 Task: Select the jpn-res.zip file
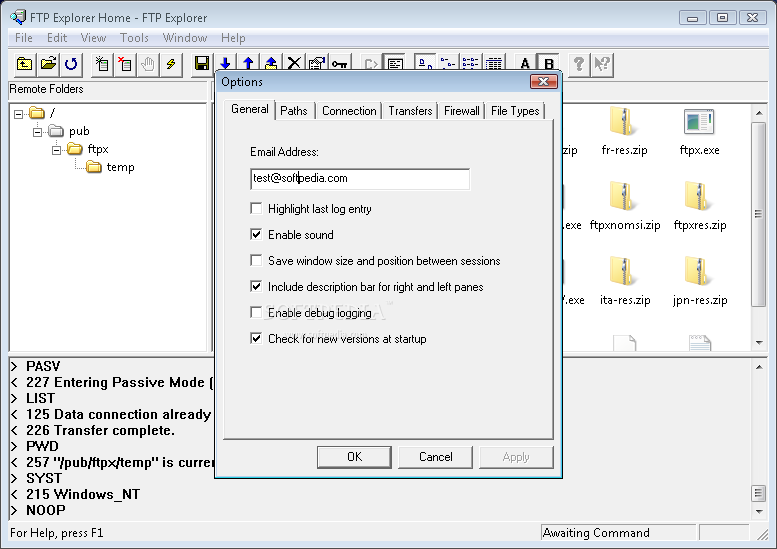pyautogui.click(x=700, y=281)
